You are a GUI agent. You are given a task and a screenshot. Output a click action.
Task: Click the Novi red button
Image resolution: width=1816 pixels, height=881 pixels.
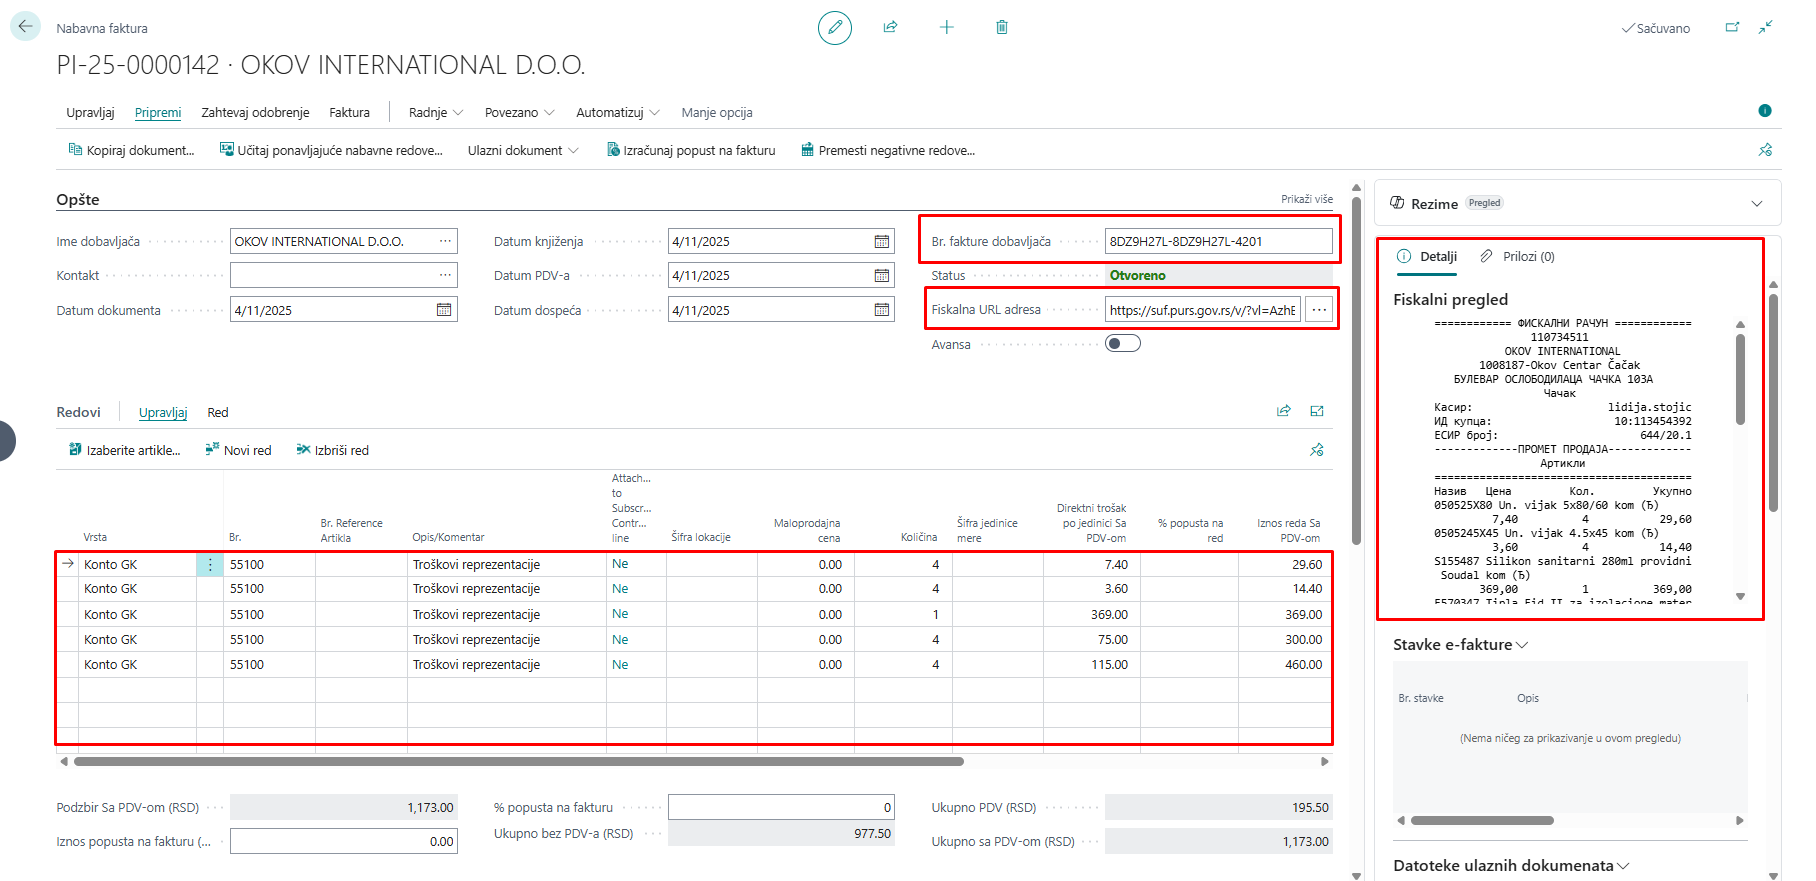pos(238,451)
